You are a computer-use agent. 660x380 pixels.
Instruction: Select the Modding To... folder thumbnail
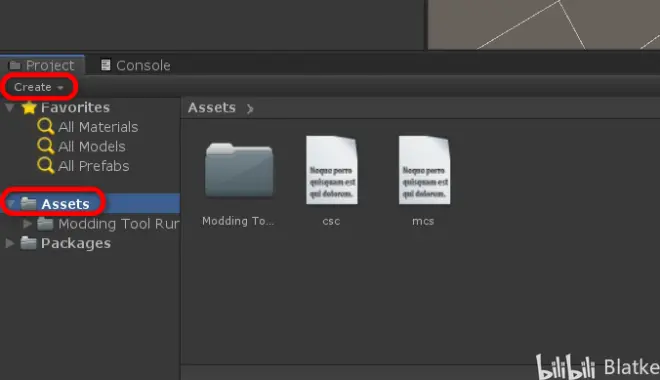click(239, 170)
